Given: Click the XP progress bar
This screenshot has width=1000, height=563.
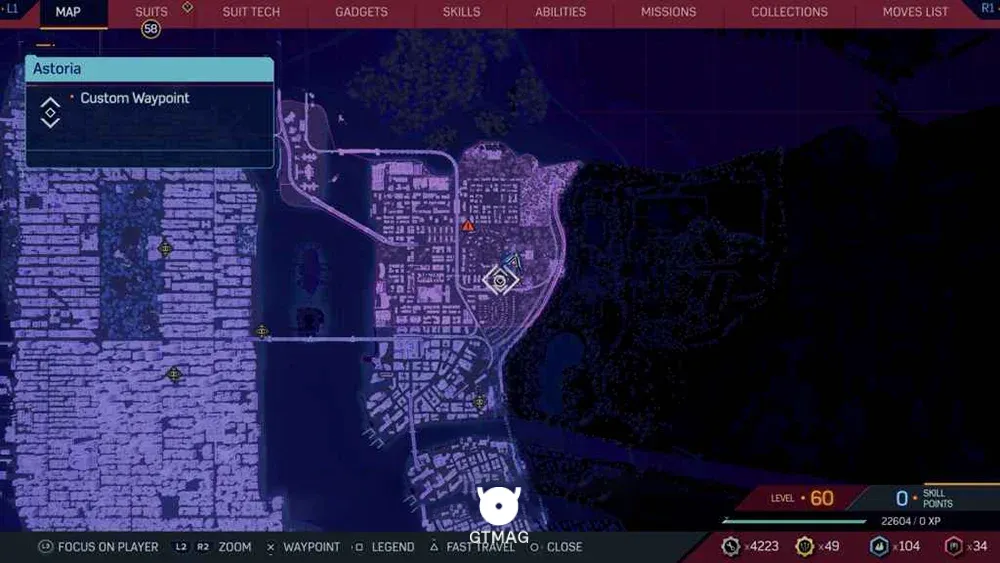Looking at the screenshot, I should tap(794, 521).
